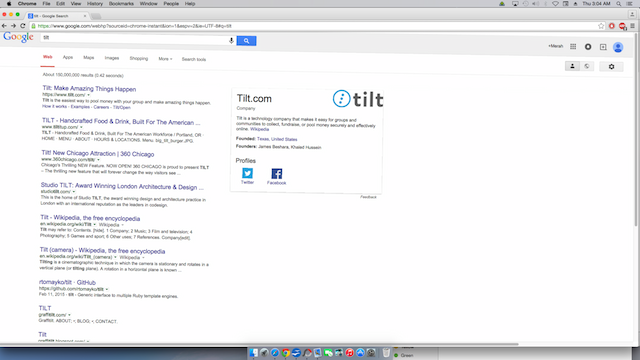Open 'Studio TILT: Award Winning London Architecture' result

click(122, 186)
